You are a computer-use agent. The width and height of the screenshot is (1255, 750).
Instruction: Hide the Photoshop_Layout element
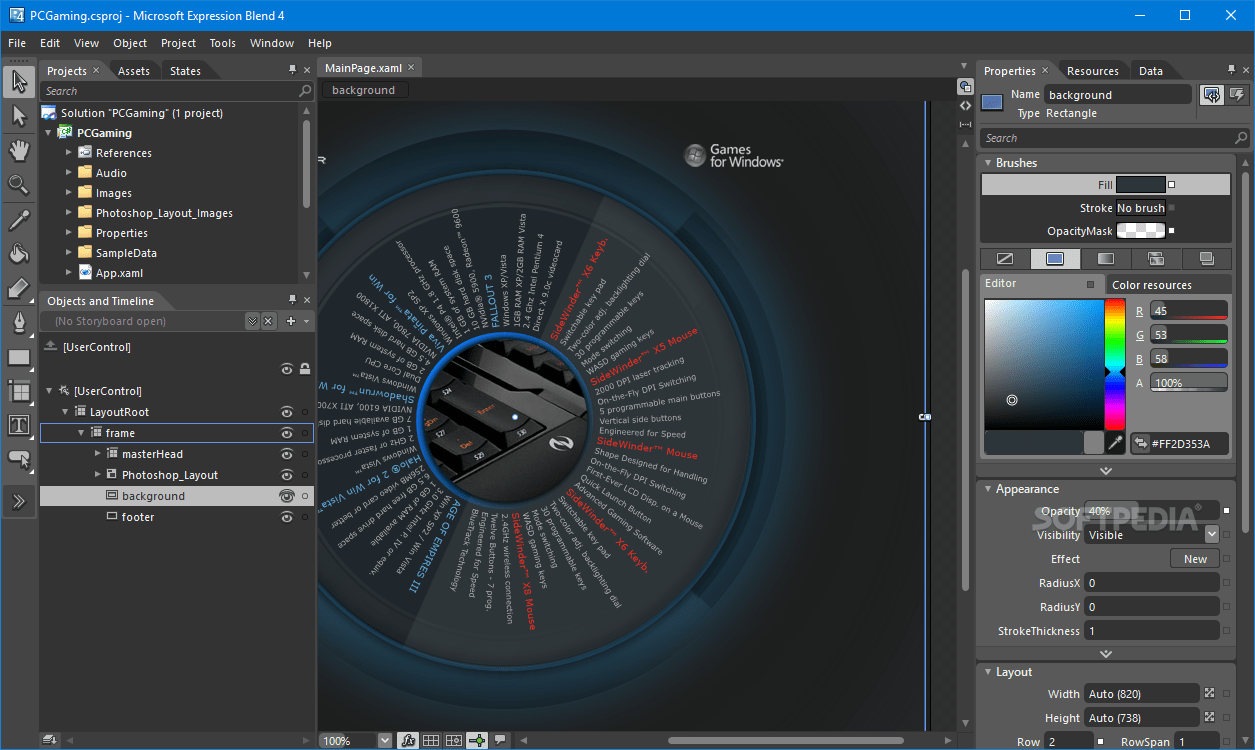coord(287,475)
